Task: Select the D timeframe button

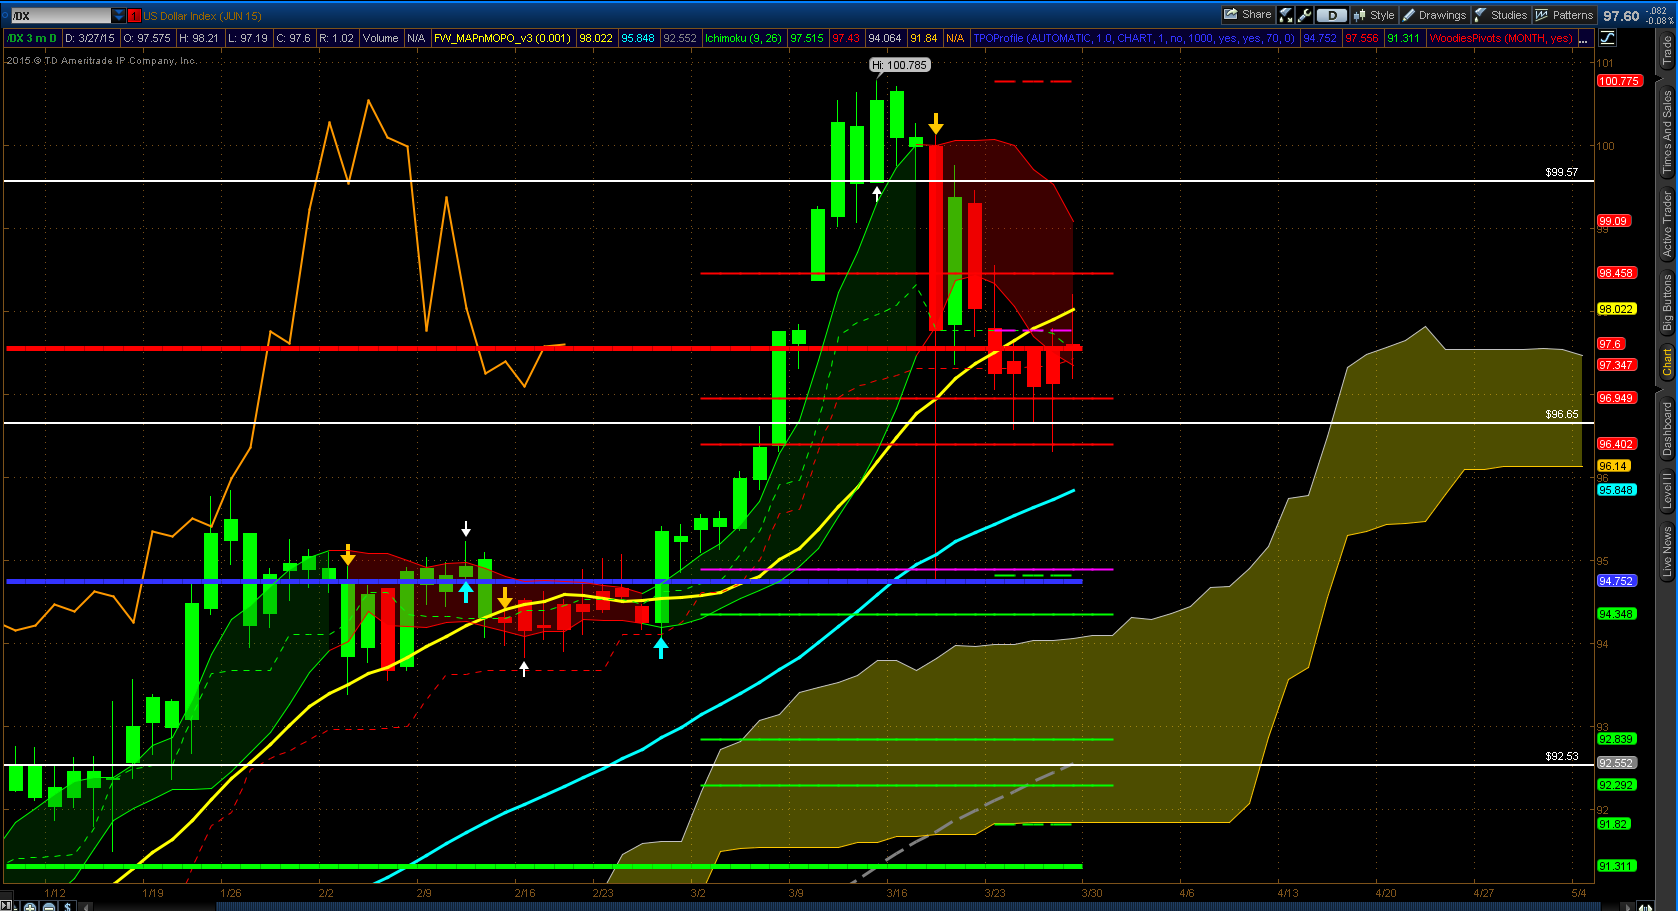Action: (1331, 15)
